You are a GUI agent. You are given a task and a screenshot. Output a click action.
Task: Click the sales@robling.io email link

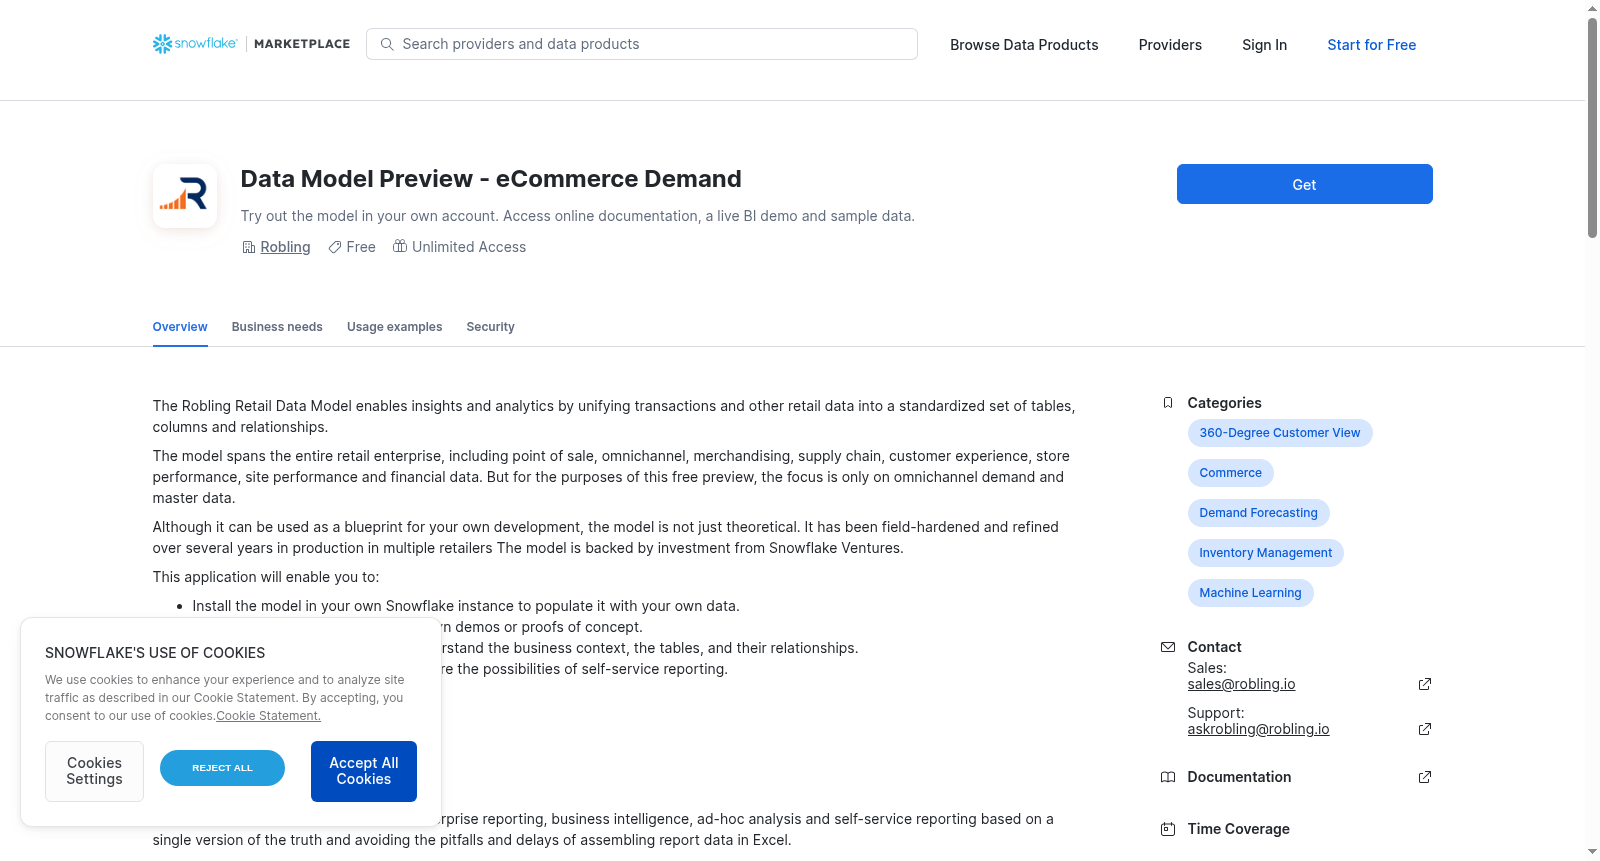point(1241,684)
